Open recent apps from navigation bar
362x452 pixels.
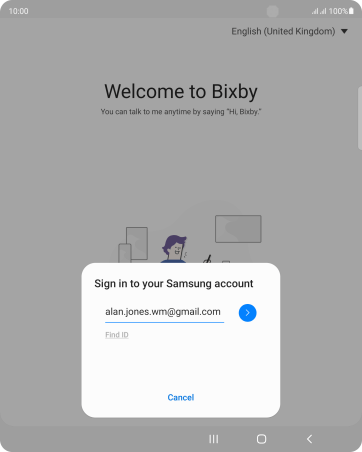[214, 439]
